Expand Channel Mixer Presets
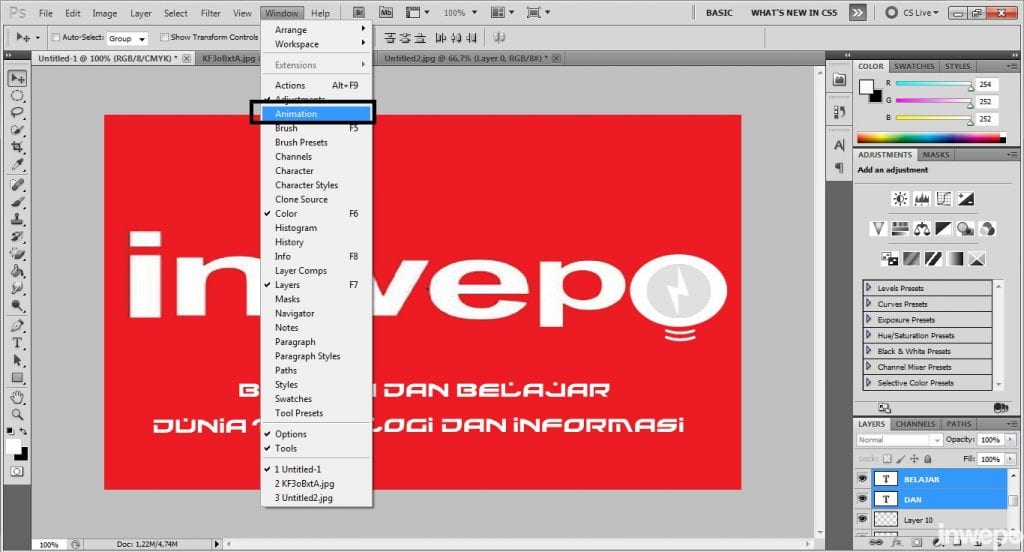Viewport: 1024px width, 552px height. (869, 366)
